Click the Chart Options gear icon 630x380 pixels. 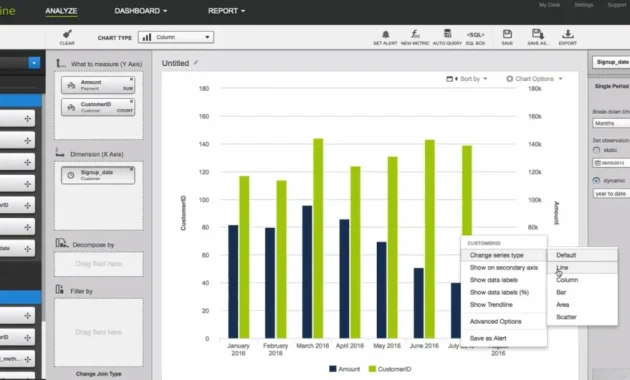coord(509,79)
